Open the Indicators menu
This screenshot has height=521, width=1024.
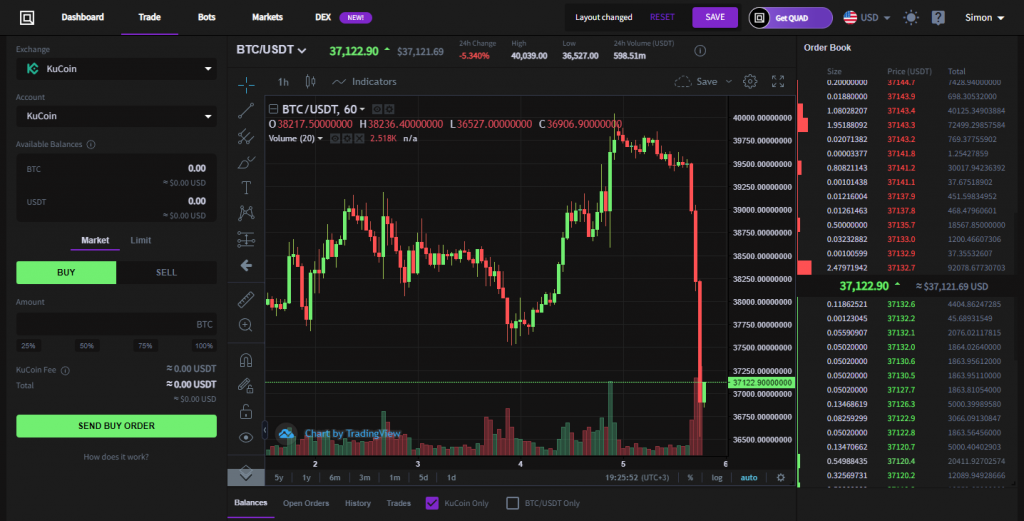[x=364, y=82]
